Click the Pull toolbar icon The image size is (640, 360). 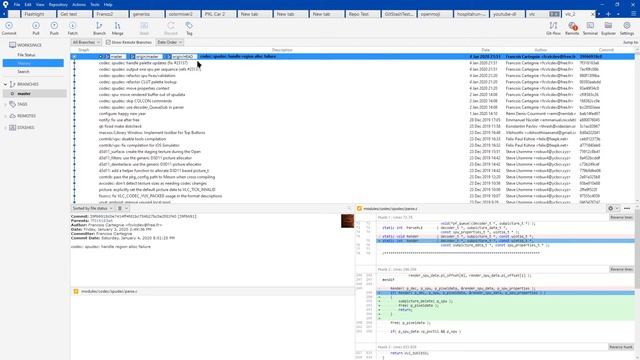point(36,26)
